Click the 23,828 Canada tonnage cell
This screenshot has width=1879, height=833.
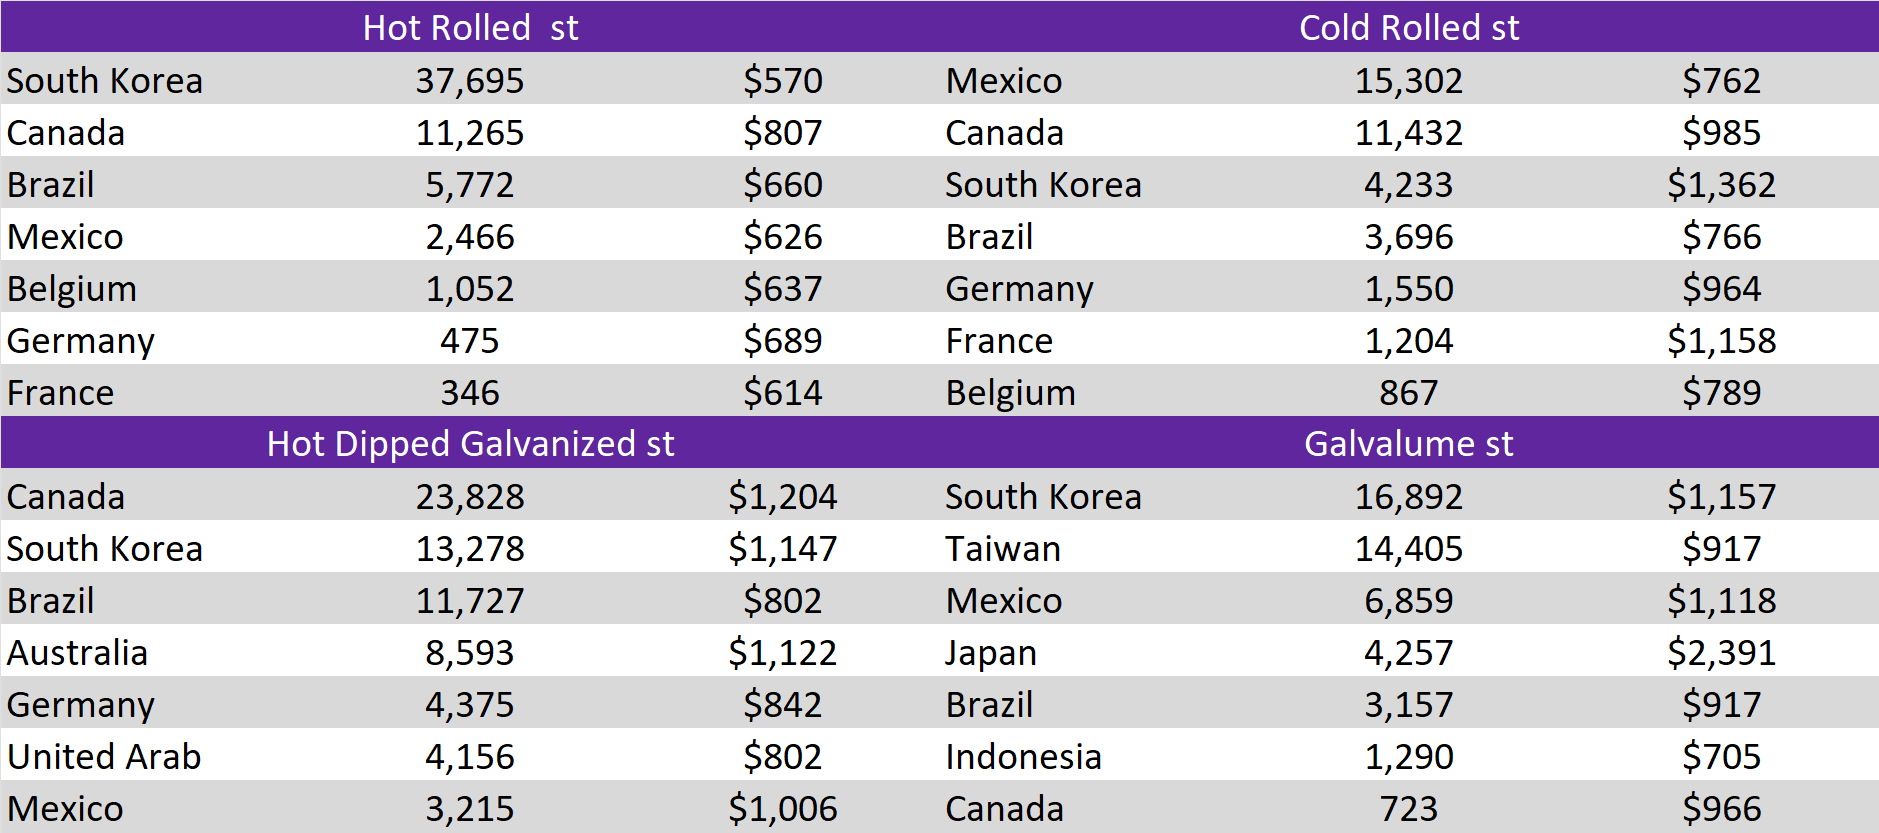click(470, 497)
